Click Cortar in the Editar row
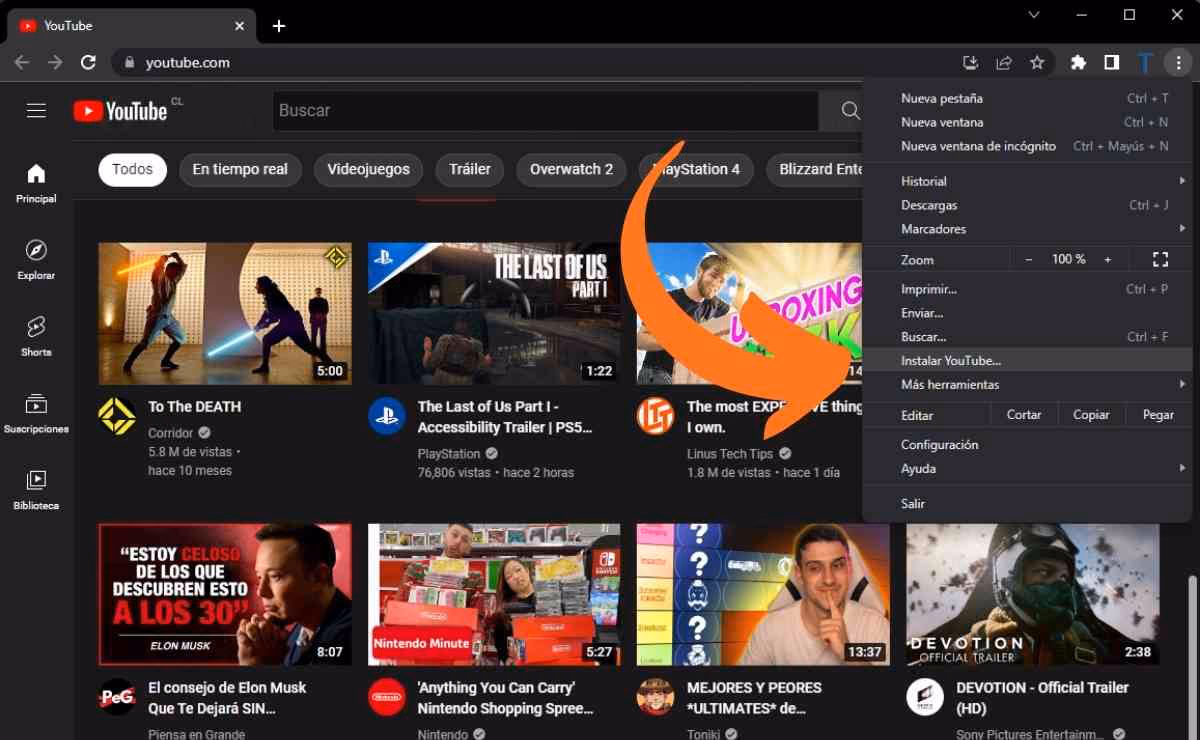The width and height of the screenshot is (1200, 740). [1024, 415]
